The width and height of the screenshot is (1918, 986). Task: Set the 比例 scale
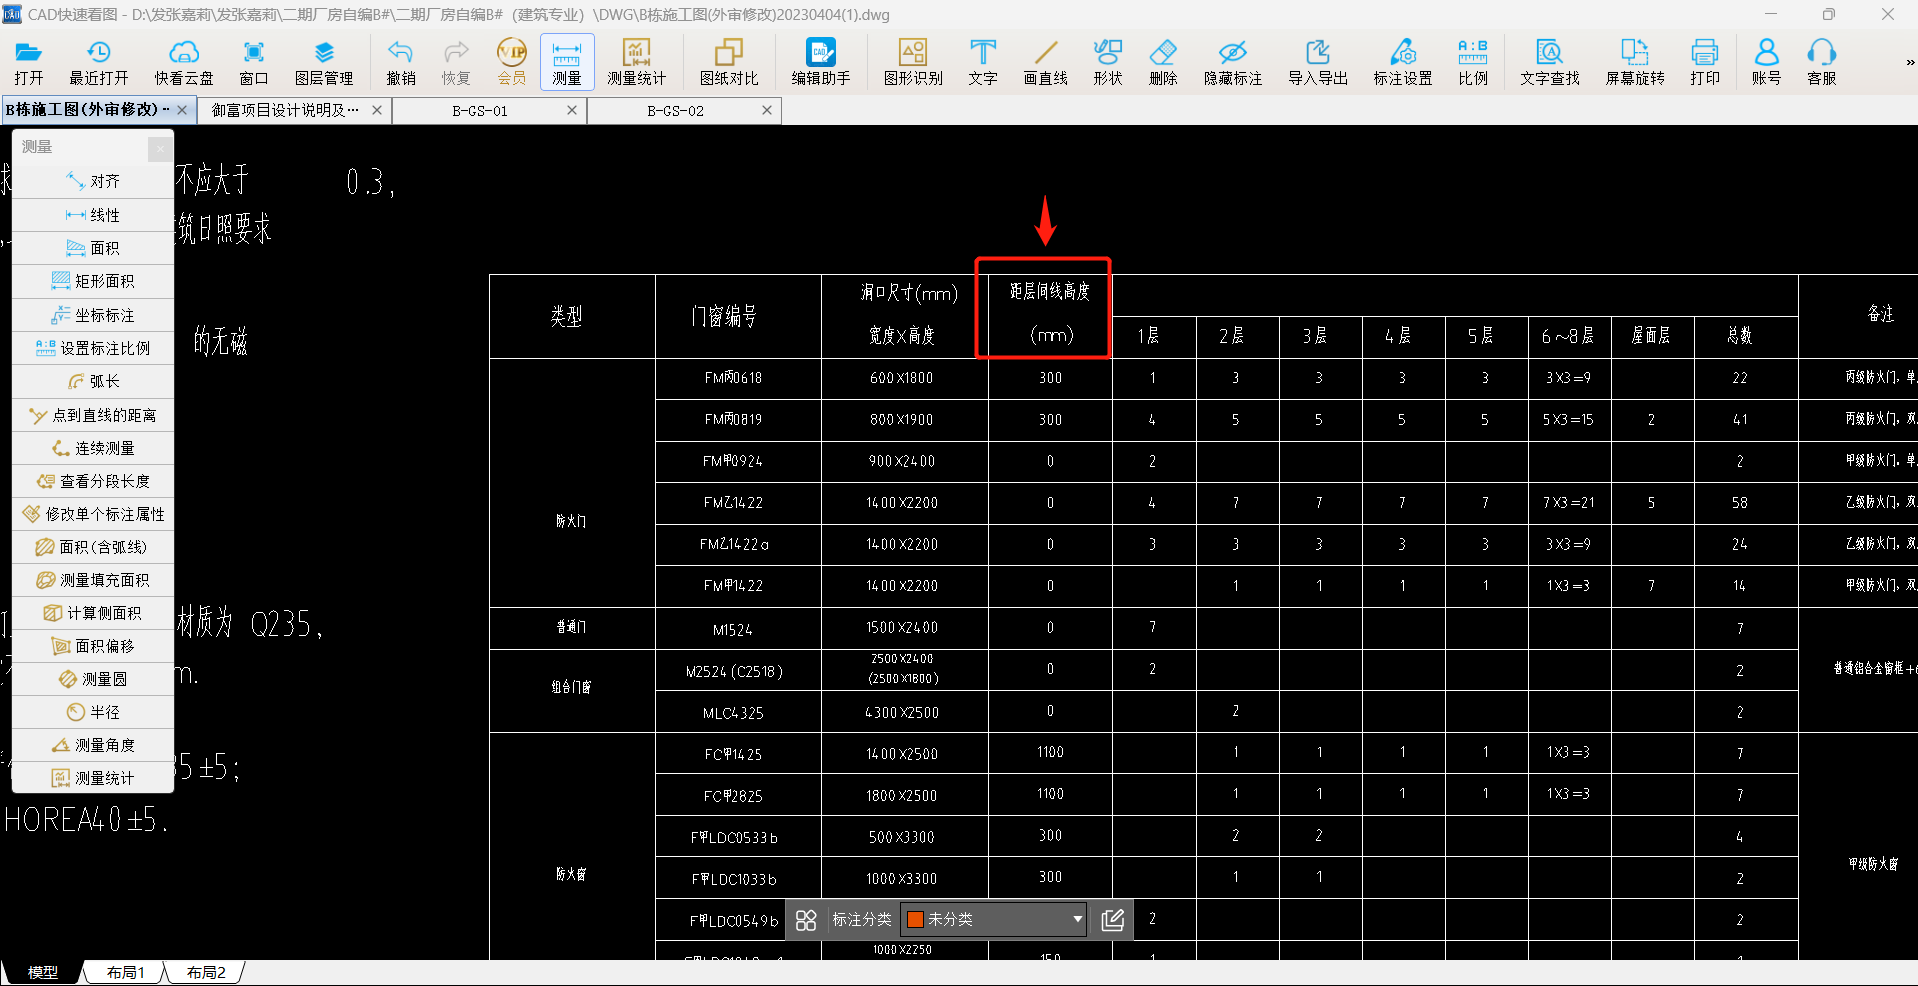point(1473,62)
